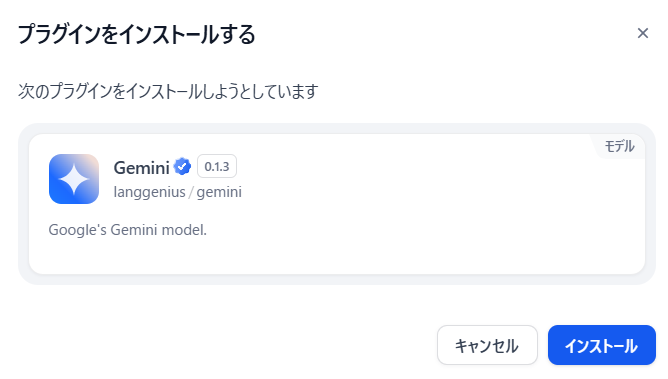The width and height of the screenshot is (668, 379).
Task: Click the モデル category tag
Action: (x=619, y=146)
